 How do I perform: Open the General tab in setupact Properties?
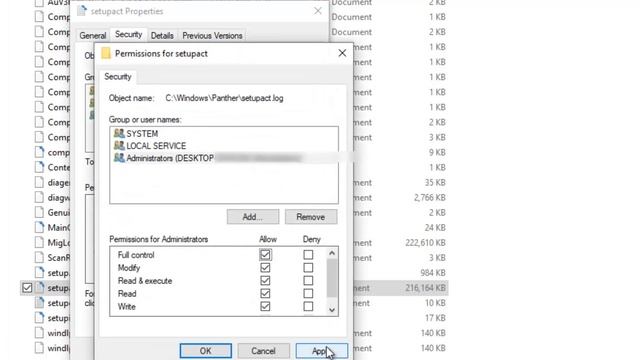93,36
